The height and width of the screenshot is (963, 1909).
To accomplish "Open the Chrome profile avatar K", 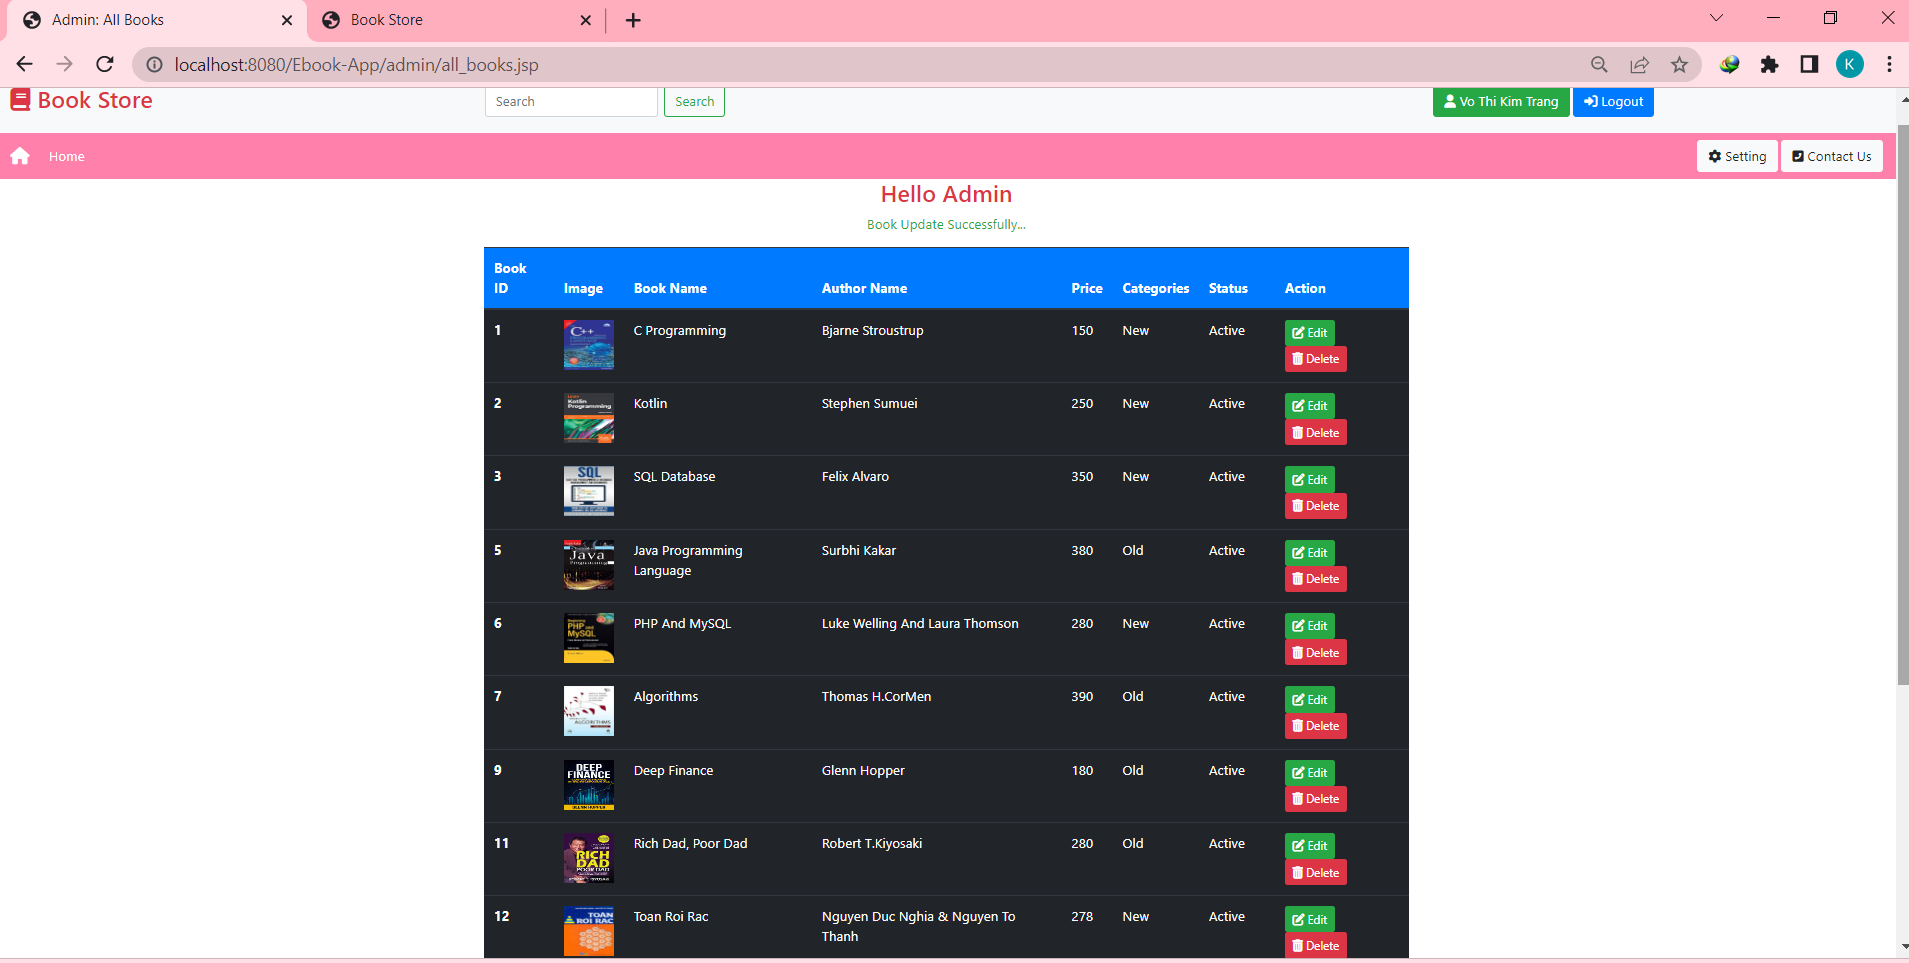I will [x=1849, y=64].
